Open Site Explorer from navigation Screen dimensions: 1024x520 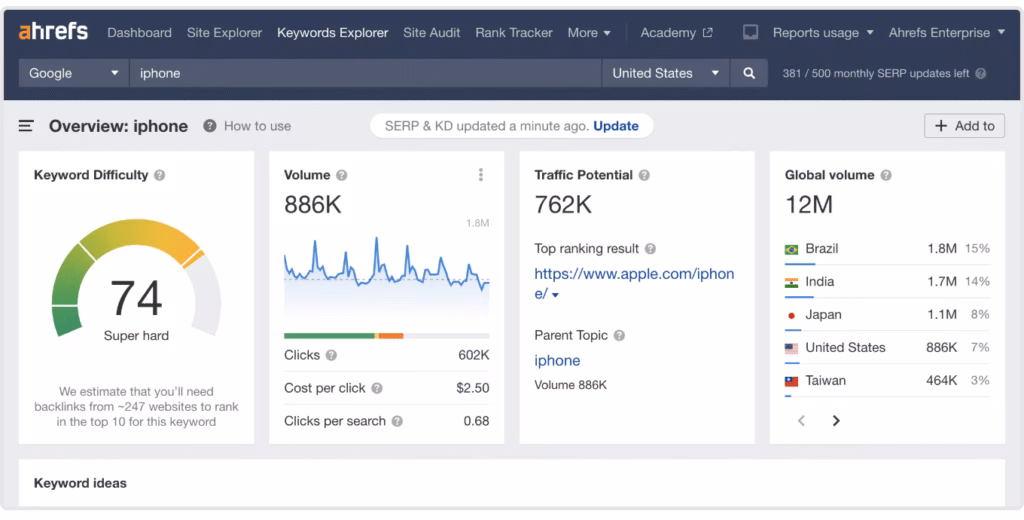pos(224,32)
